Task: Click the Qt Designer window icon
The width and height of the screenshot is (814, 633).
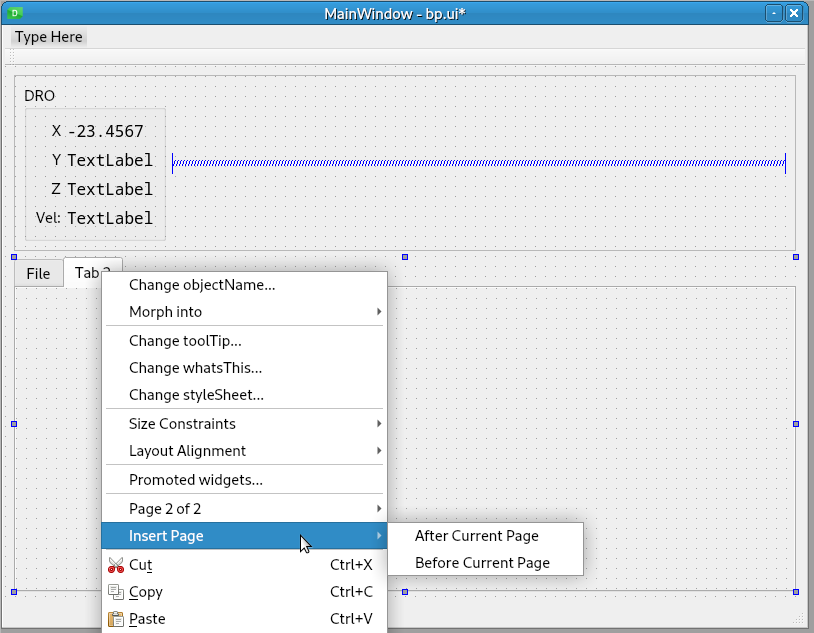Action: pyautogui.click(x=16, y=13)
